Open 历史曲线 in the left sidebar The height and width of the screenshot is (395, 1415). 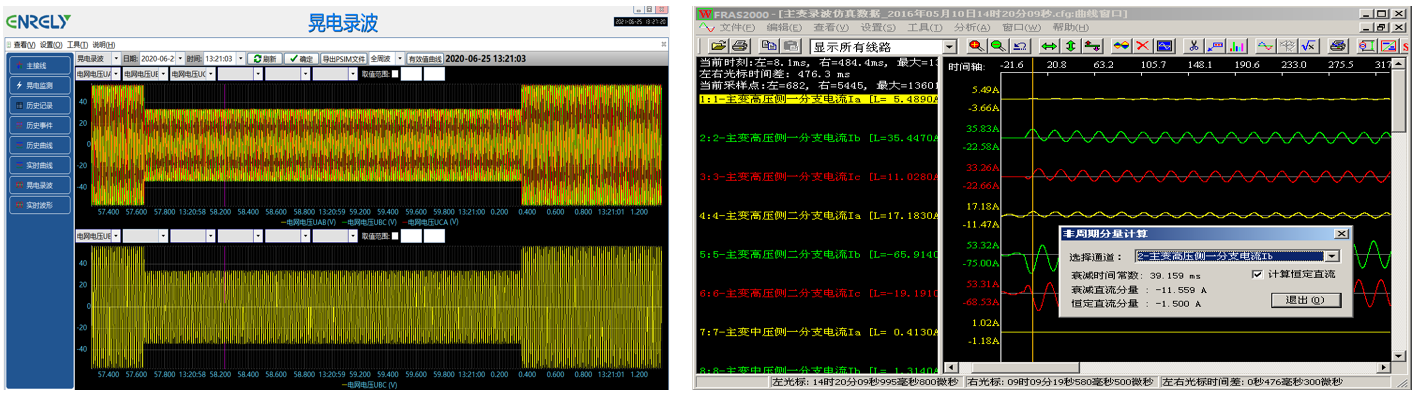click(39, 145)
